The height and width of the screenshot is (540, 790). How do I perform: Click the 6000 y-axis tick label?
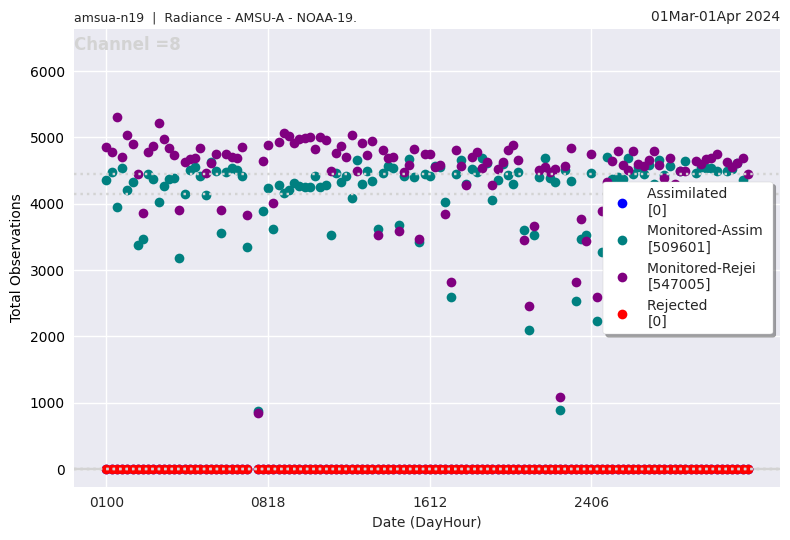pyautogui.click(x=48, y=72)
